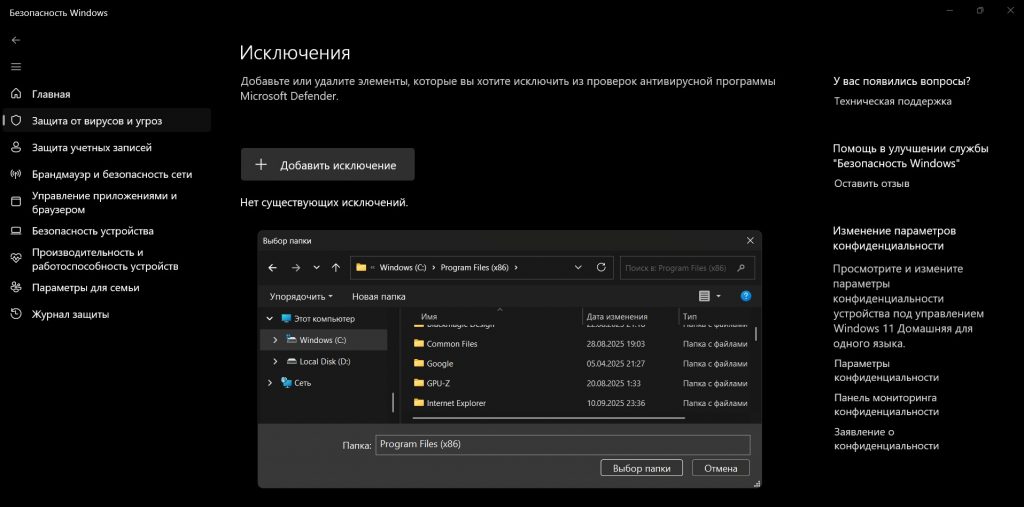Collapse the Этот компьютер tree node
Image resolution: width=1024 pixels, height=507 pixels.
269,319
